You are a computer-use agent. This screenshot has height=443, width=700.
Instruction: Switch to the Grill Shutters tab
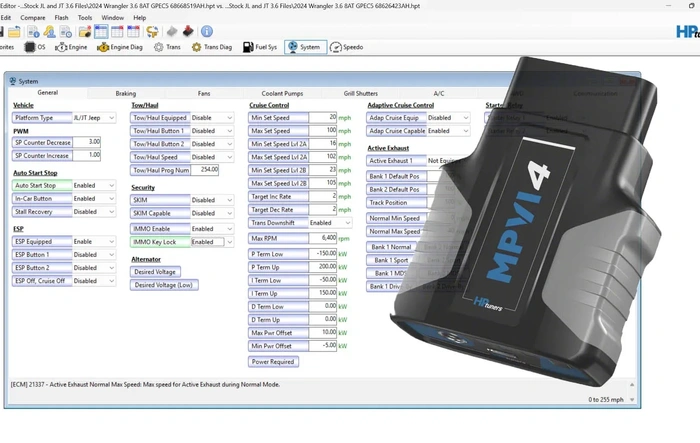point(361,93)
